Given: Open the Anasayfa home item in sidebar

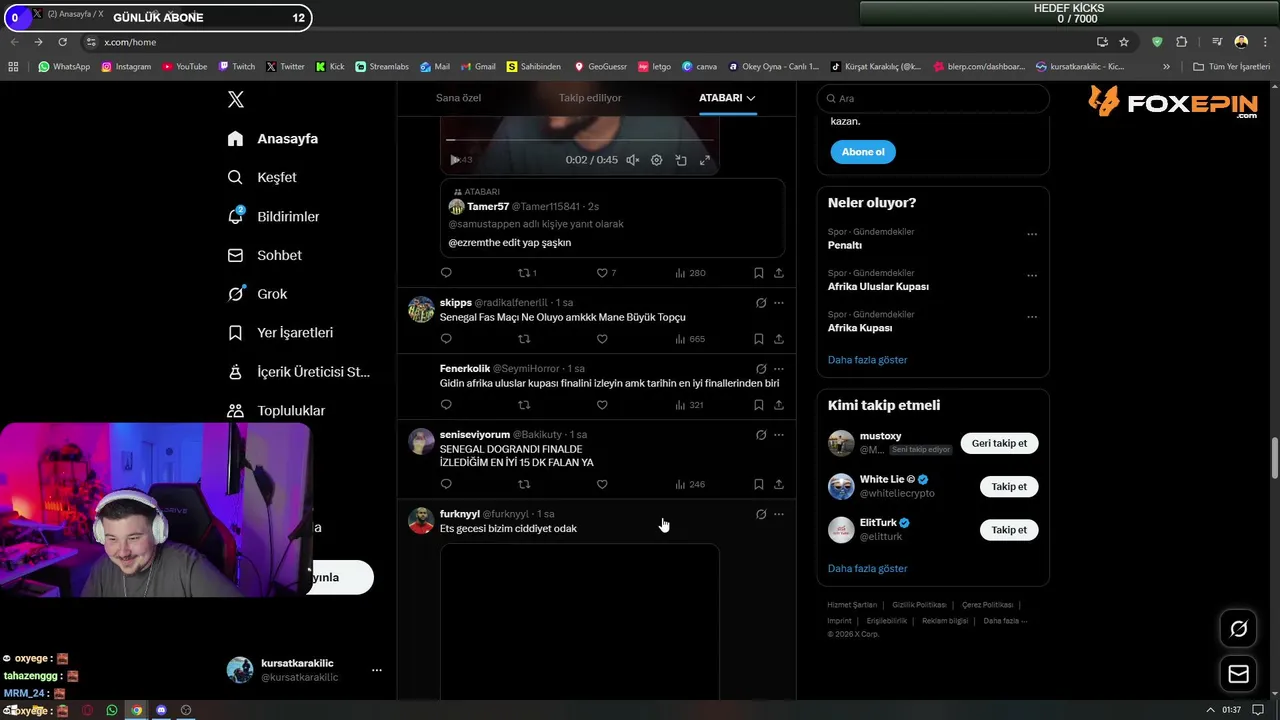Looking at the screenshot, I should (x=272, y=139).
